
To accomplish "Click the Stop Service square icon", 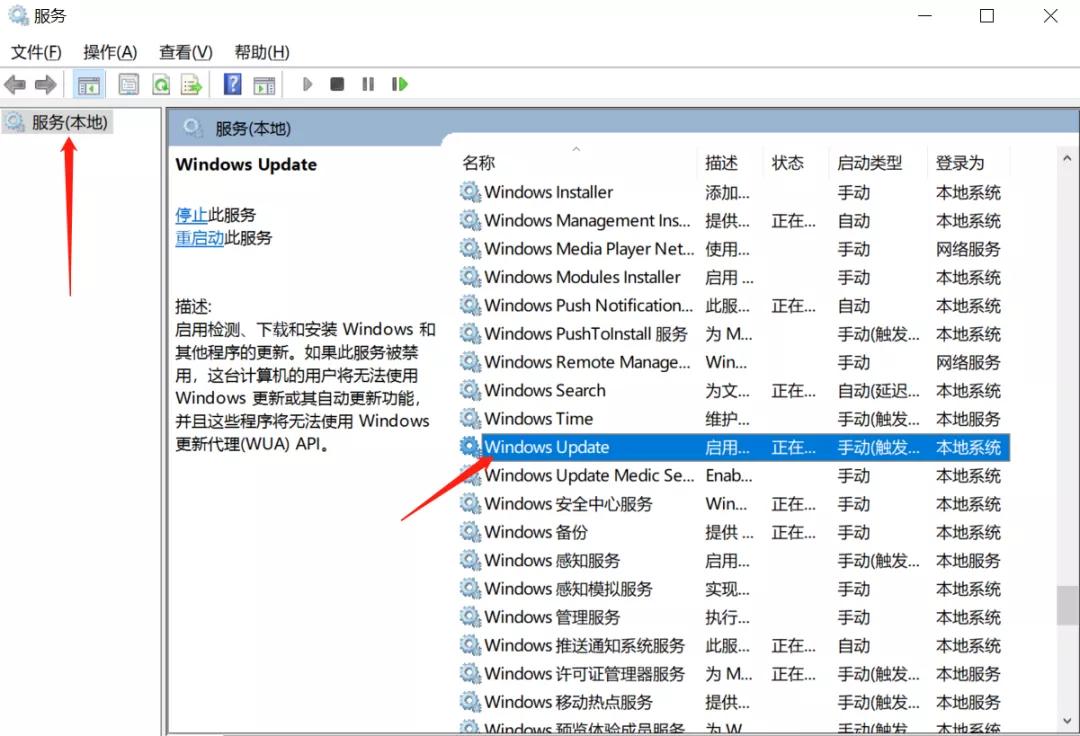I will click(x=337, y=84).
